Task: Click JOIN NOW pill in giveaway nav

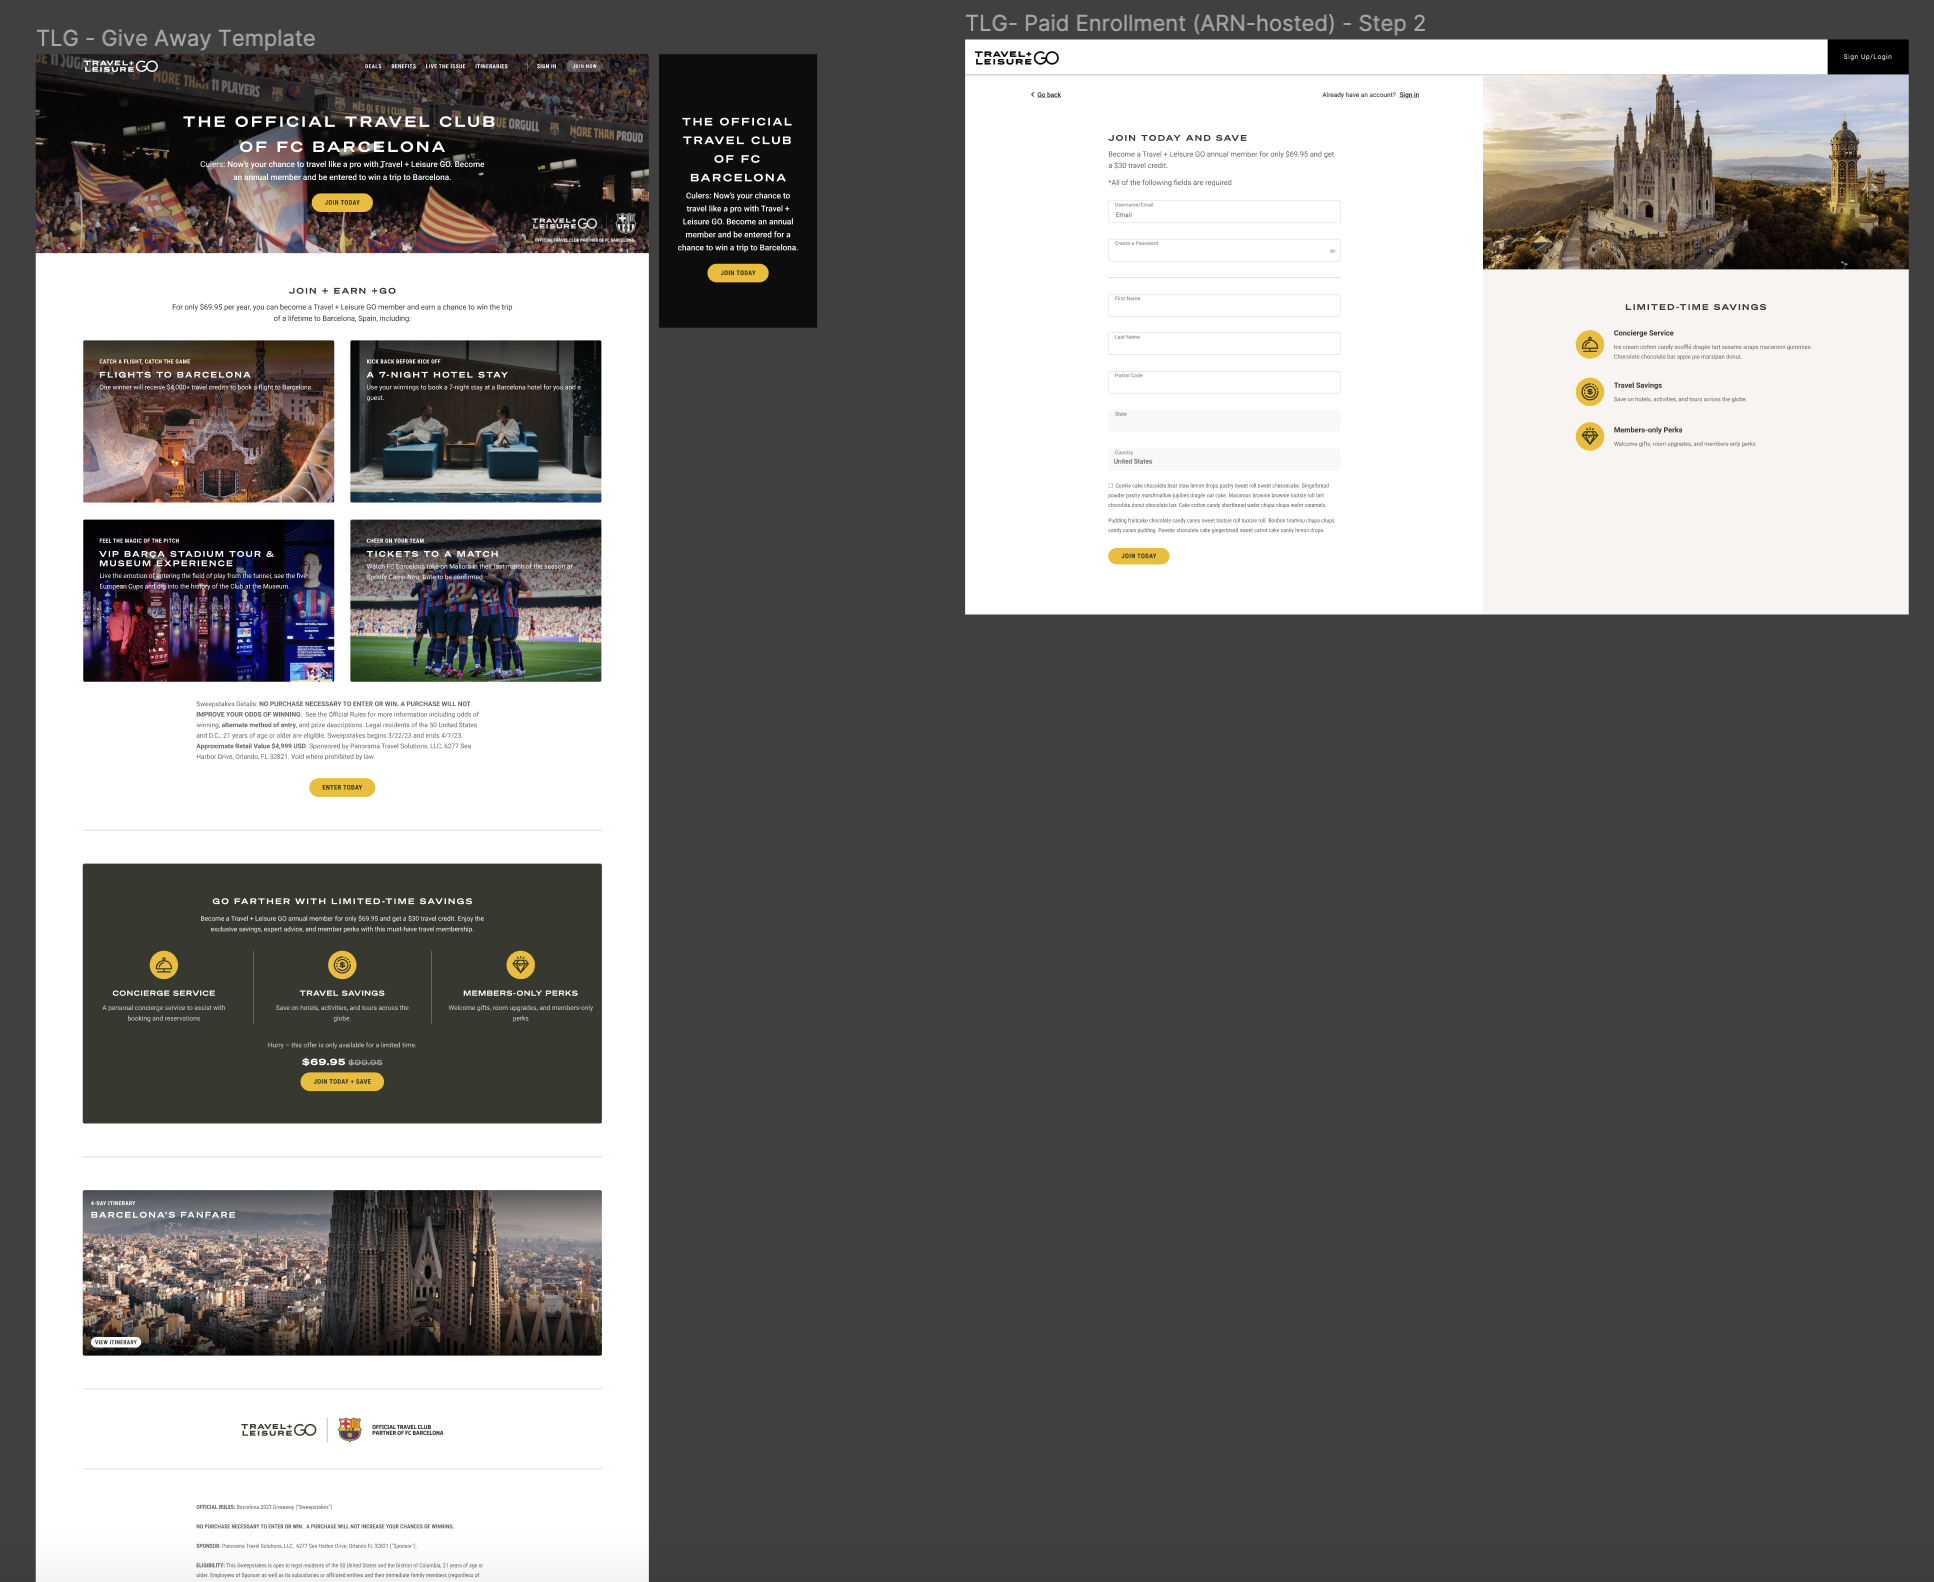Action: [584, 67]
